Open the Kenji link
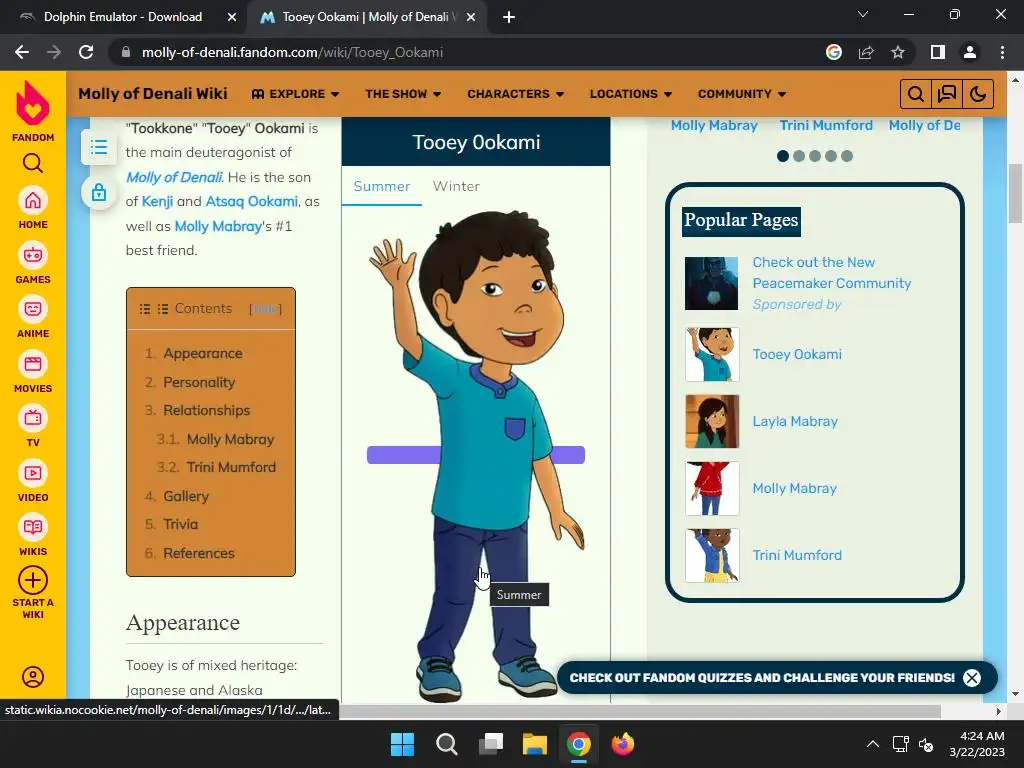1024x768 pixels. point(157,202)
